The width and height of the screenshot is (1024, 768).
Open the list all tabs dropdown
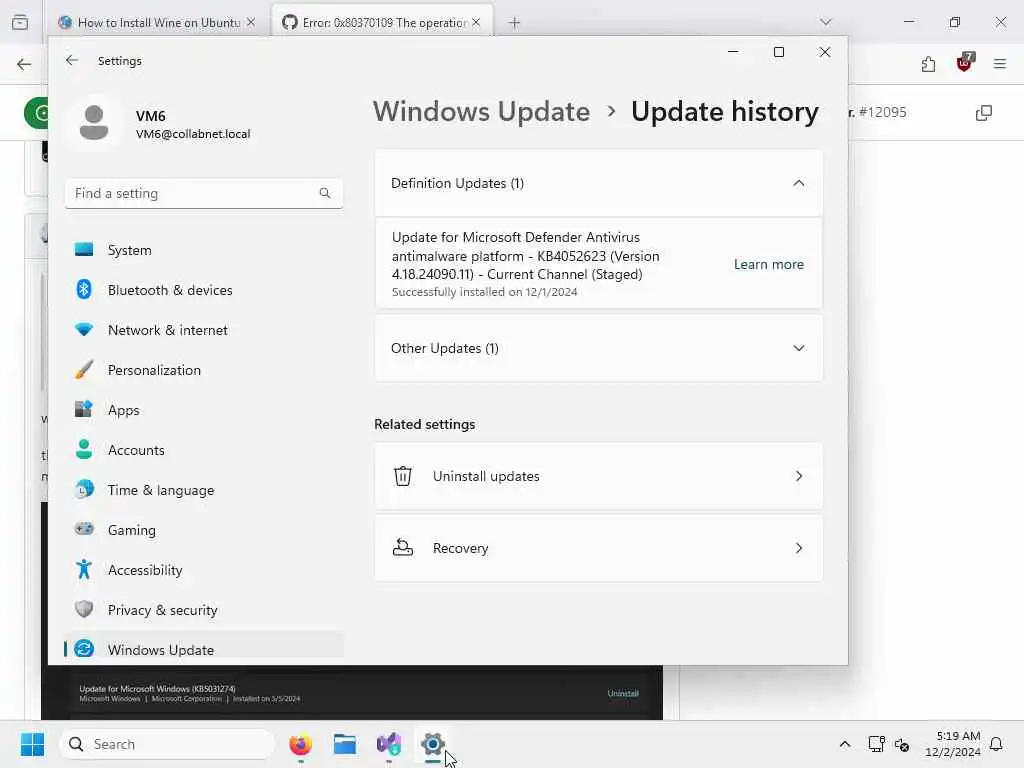tap(825, 22)
